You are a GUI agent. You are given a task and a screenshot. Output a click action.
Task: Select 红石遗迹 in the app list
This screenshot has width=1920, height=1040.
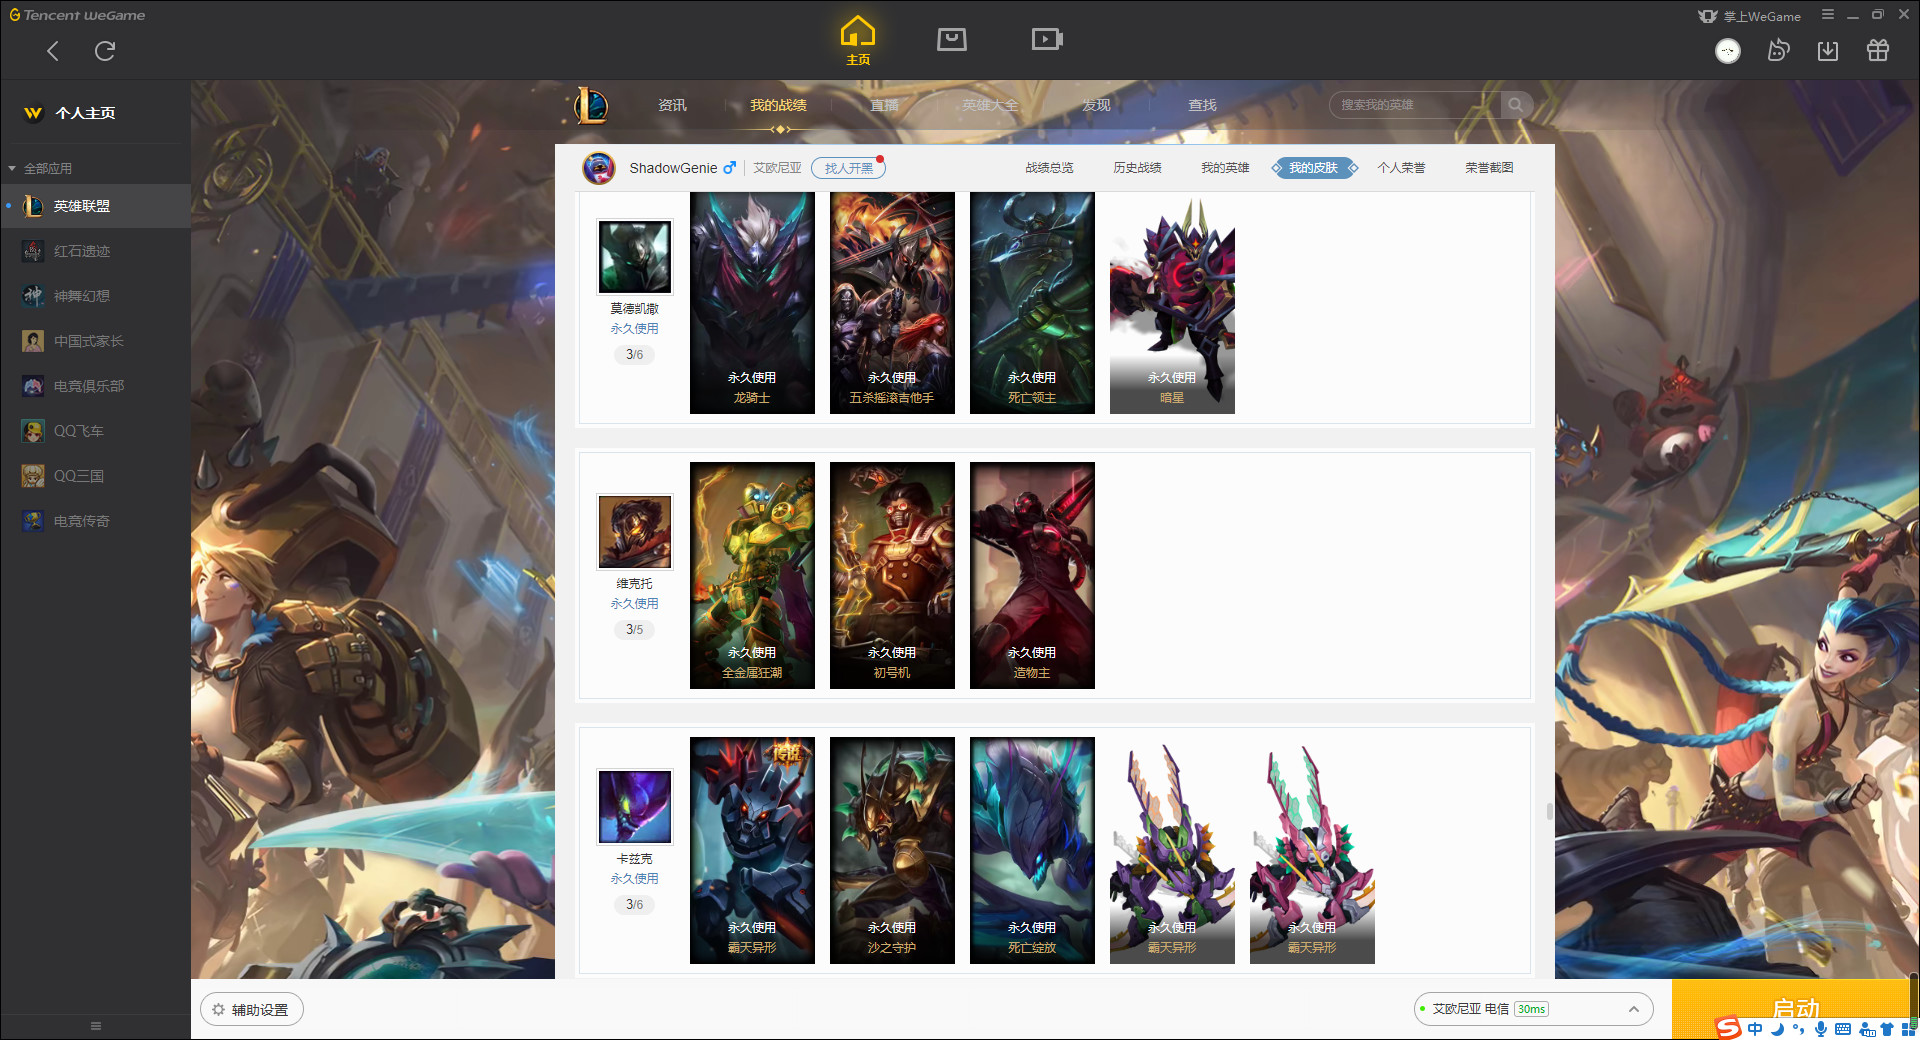95,251
